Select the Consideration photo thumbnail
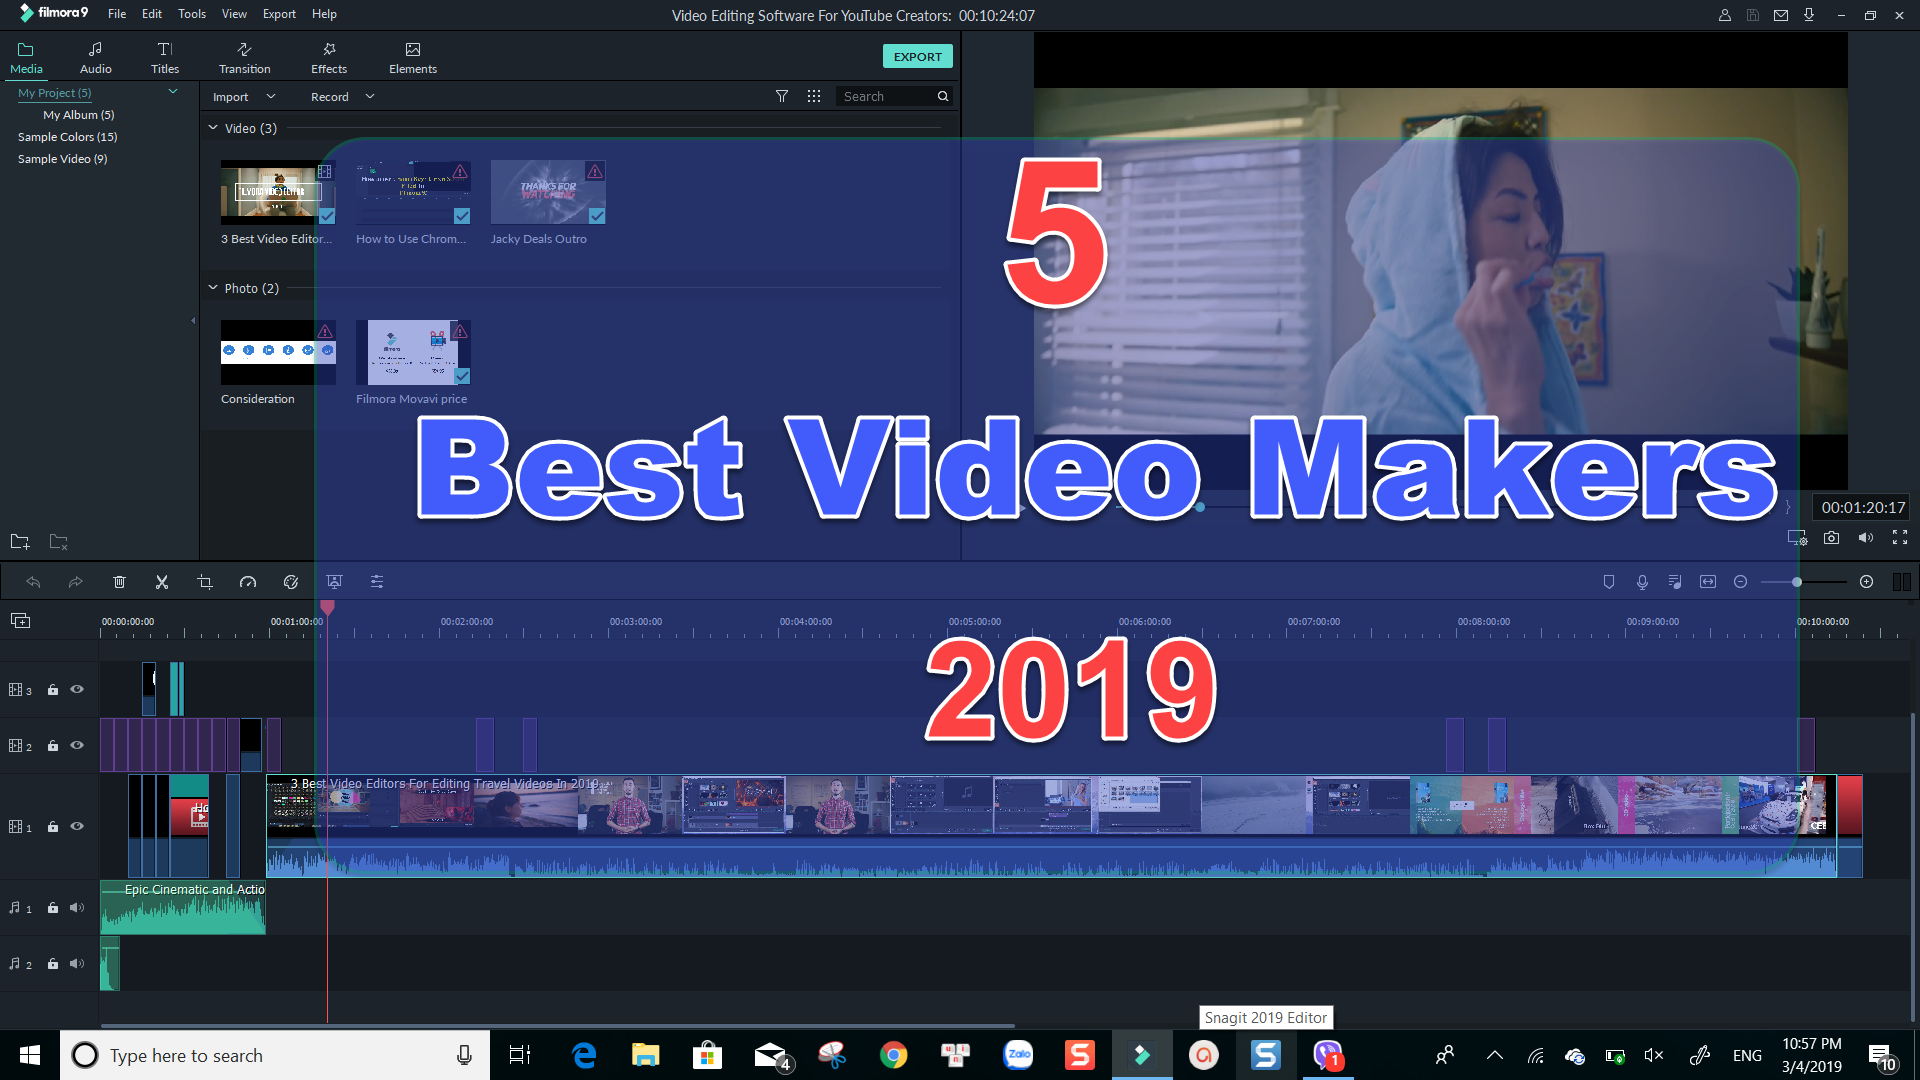This screenshot has height=1080, width=1920. tap(277, 352)
